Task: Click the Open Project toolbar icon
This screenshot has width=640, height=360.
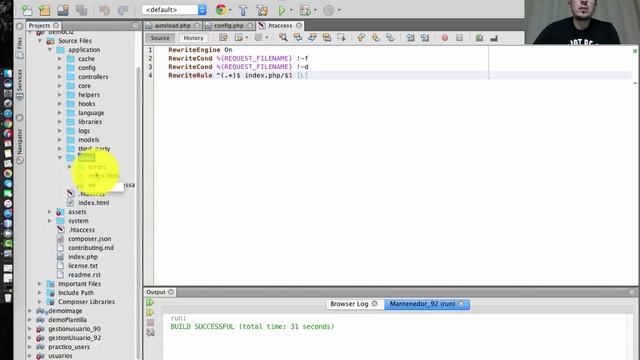Action: tap(63, 10)
